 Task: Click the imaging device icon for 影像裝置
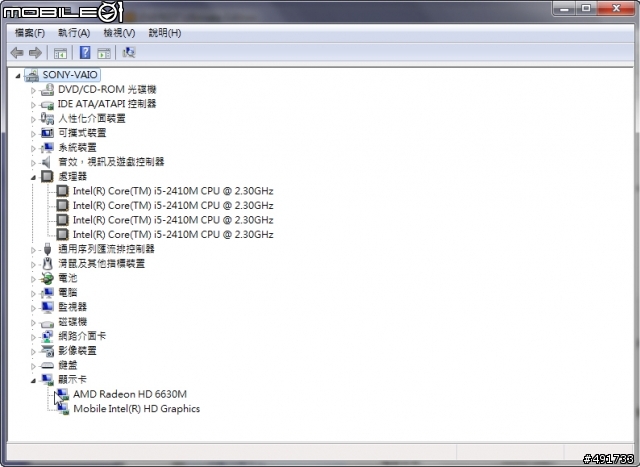[47, 351]
